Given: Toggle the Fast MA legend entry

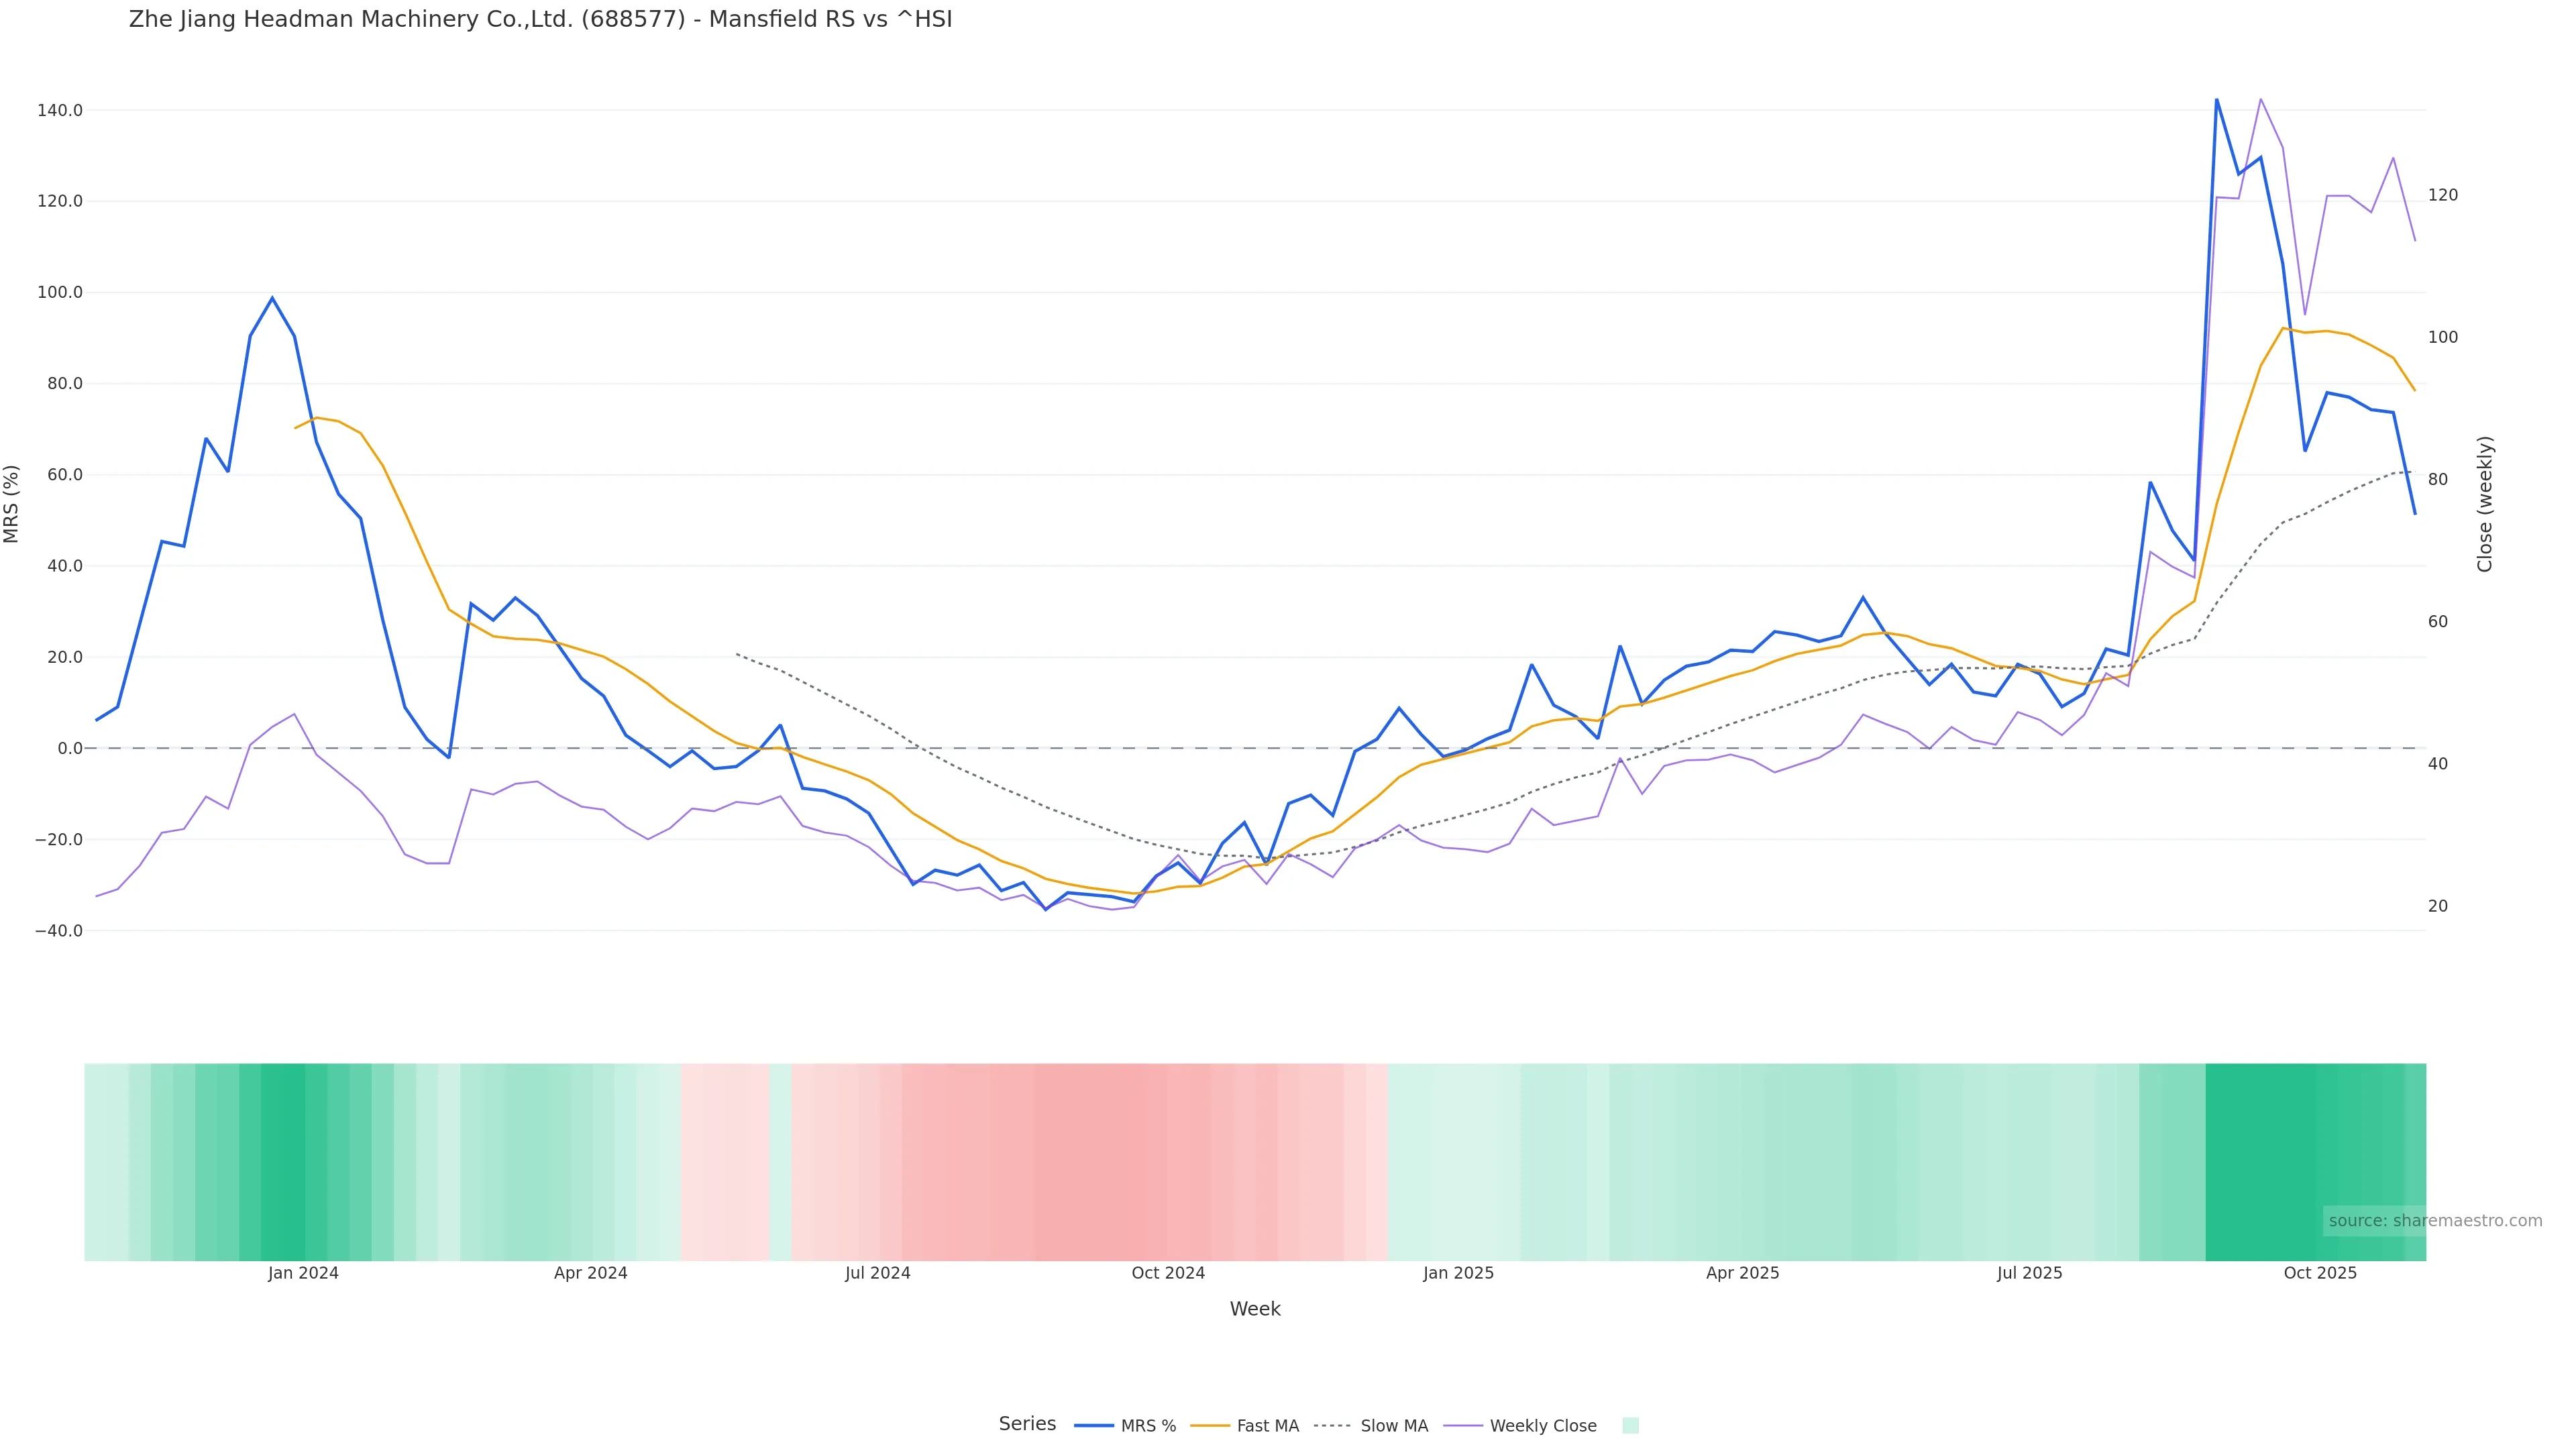Looking at the screenshot, I should [x=1267, y=1426].
